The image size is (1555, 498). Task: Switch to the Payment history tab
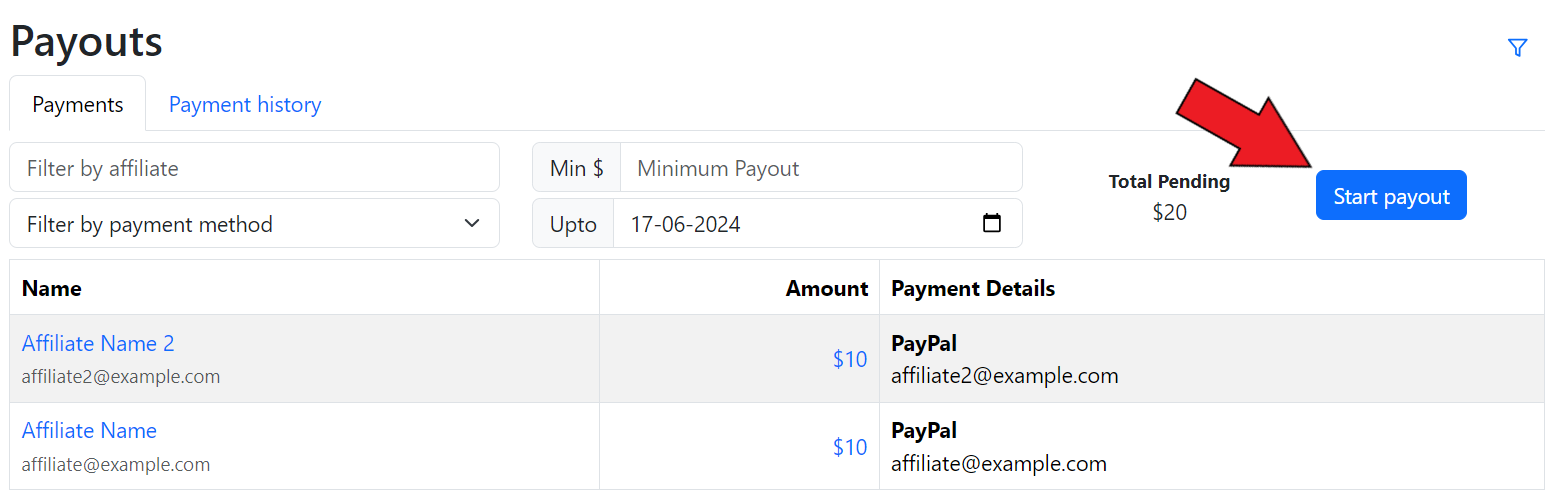(245, 104)
